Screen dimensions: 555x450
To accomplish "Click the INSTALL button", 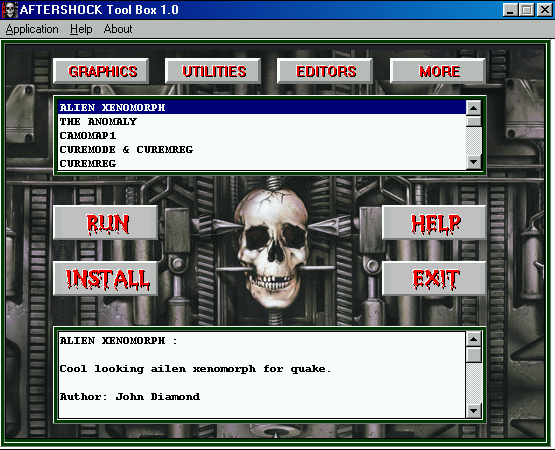I will click(105, 278).
